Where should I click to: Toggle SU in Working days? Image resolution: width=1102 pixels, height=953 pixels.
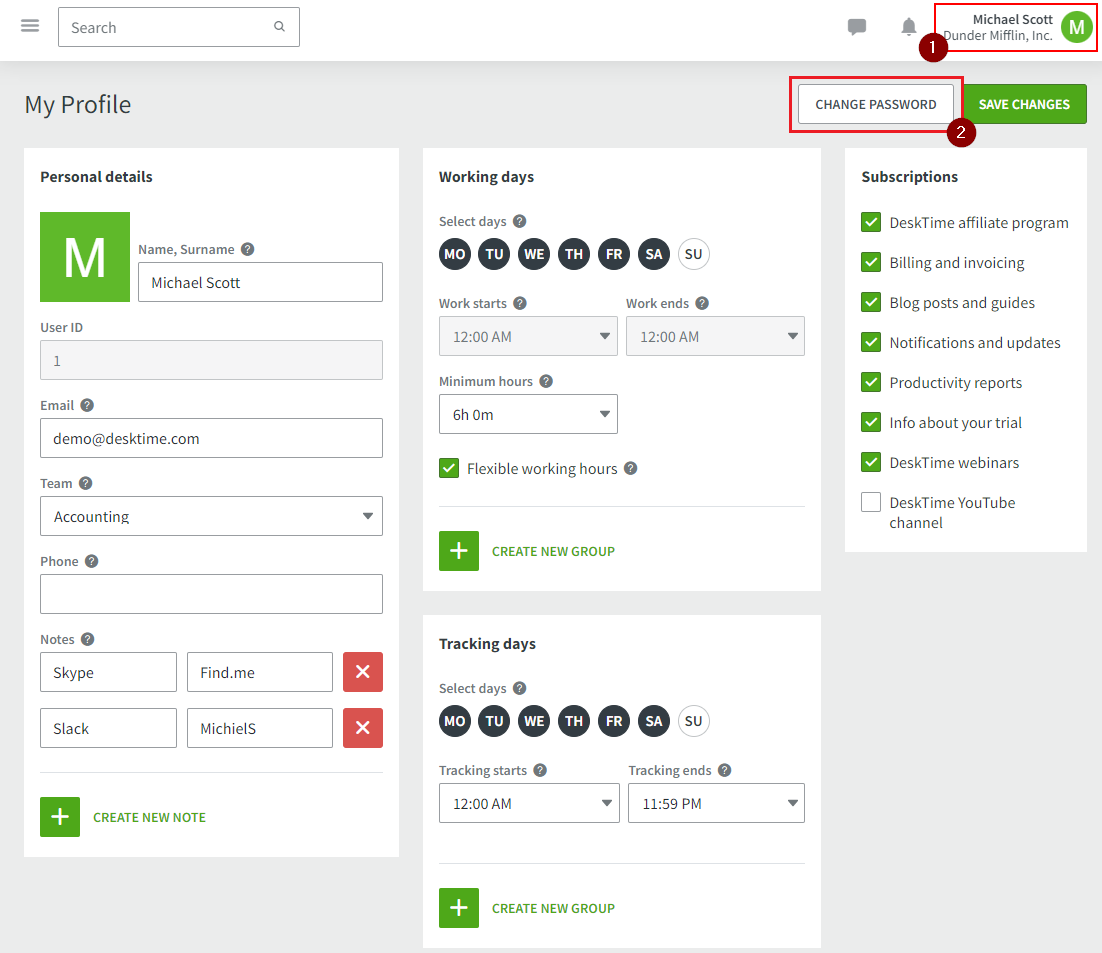tap(694, 254)
